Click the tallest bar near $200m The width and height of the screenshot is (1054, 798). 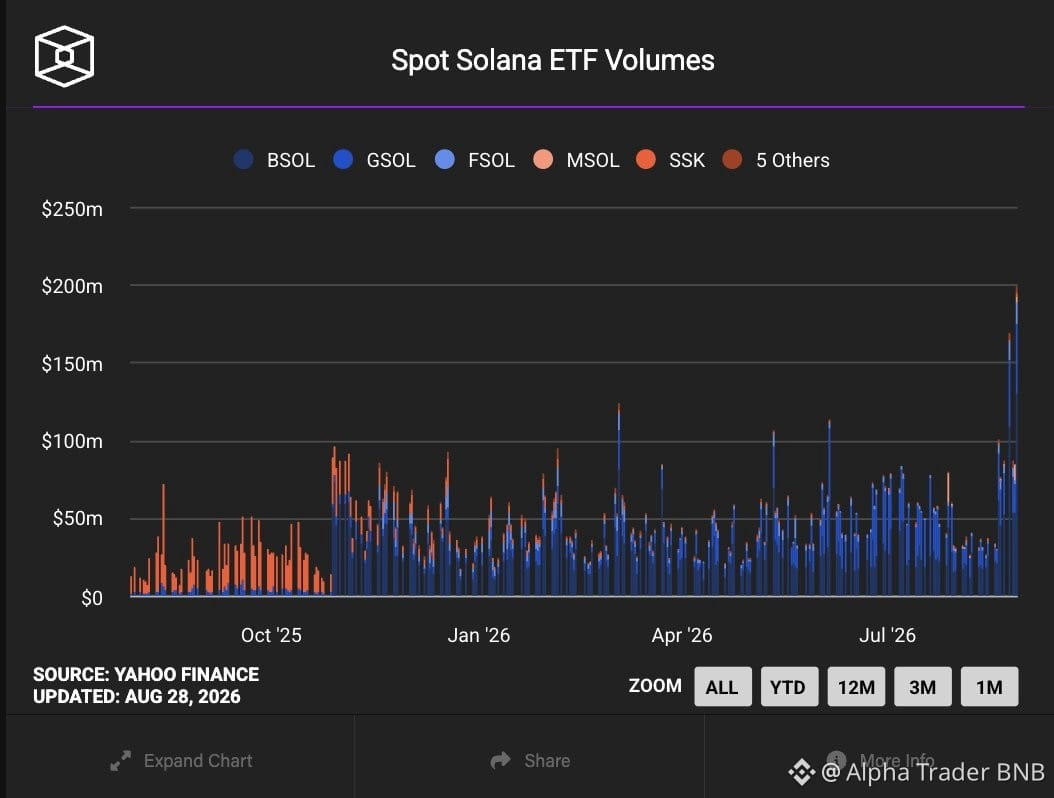pos(1016,440)
